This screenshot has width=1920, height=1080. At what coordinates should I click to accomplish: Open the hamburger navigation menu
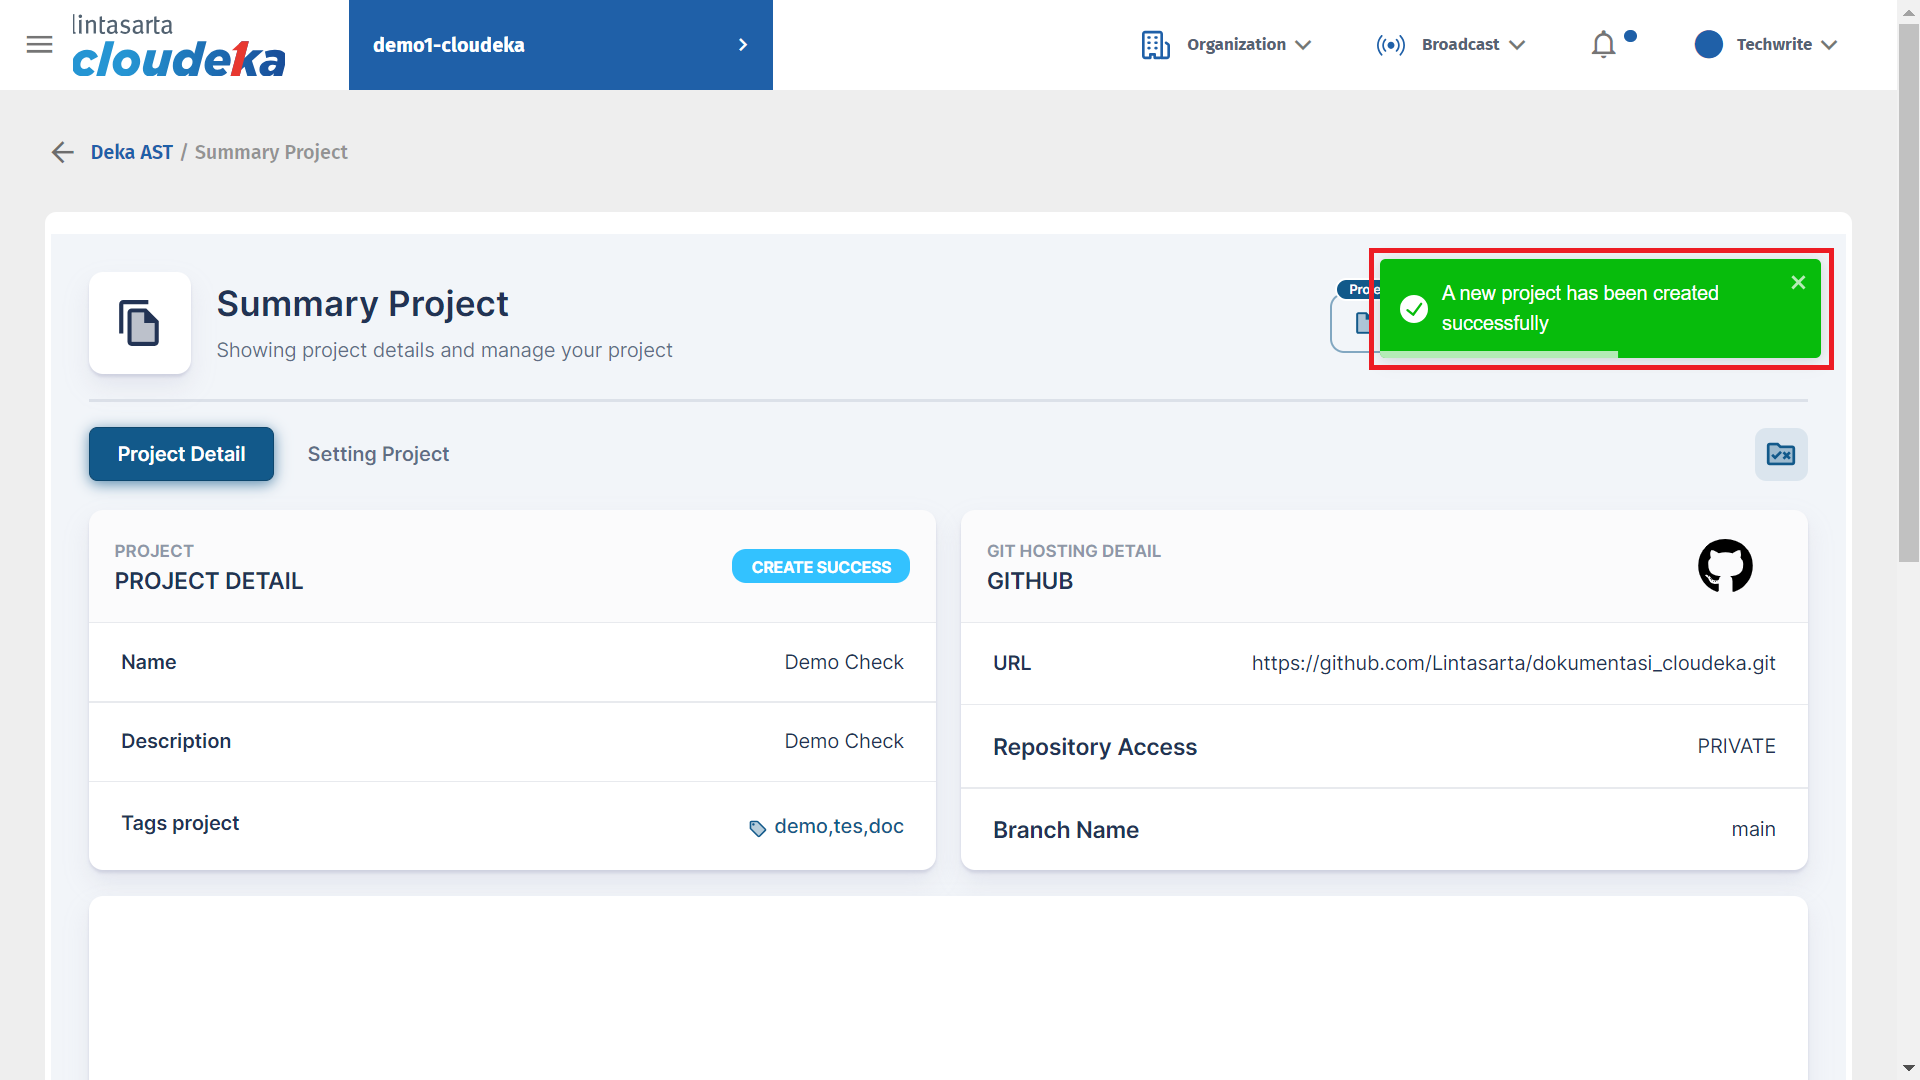(x=39, y=45)
